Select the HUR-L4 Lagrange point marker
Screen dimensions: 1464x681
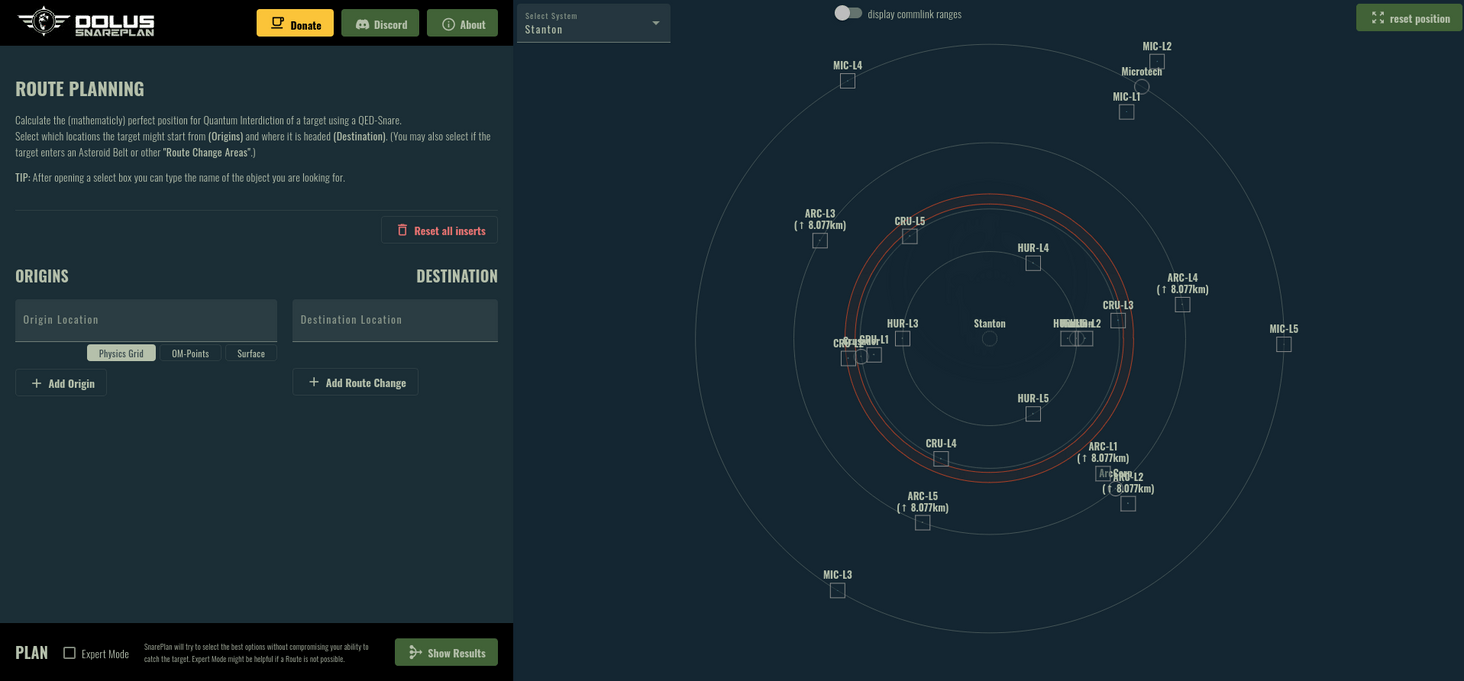pyautogui.click(x=1033, y=263)
